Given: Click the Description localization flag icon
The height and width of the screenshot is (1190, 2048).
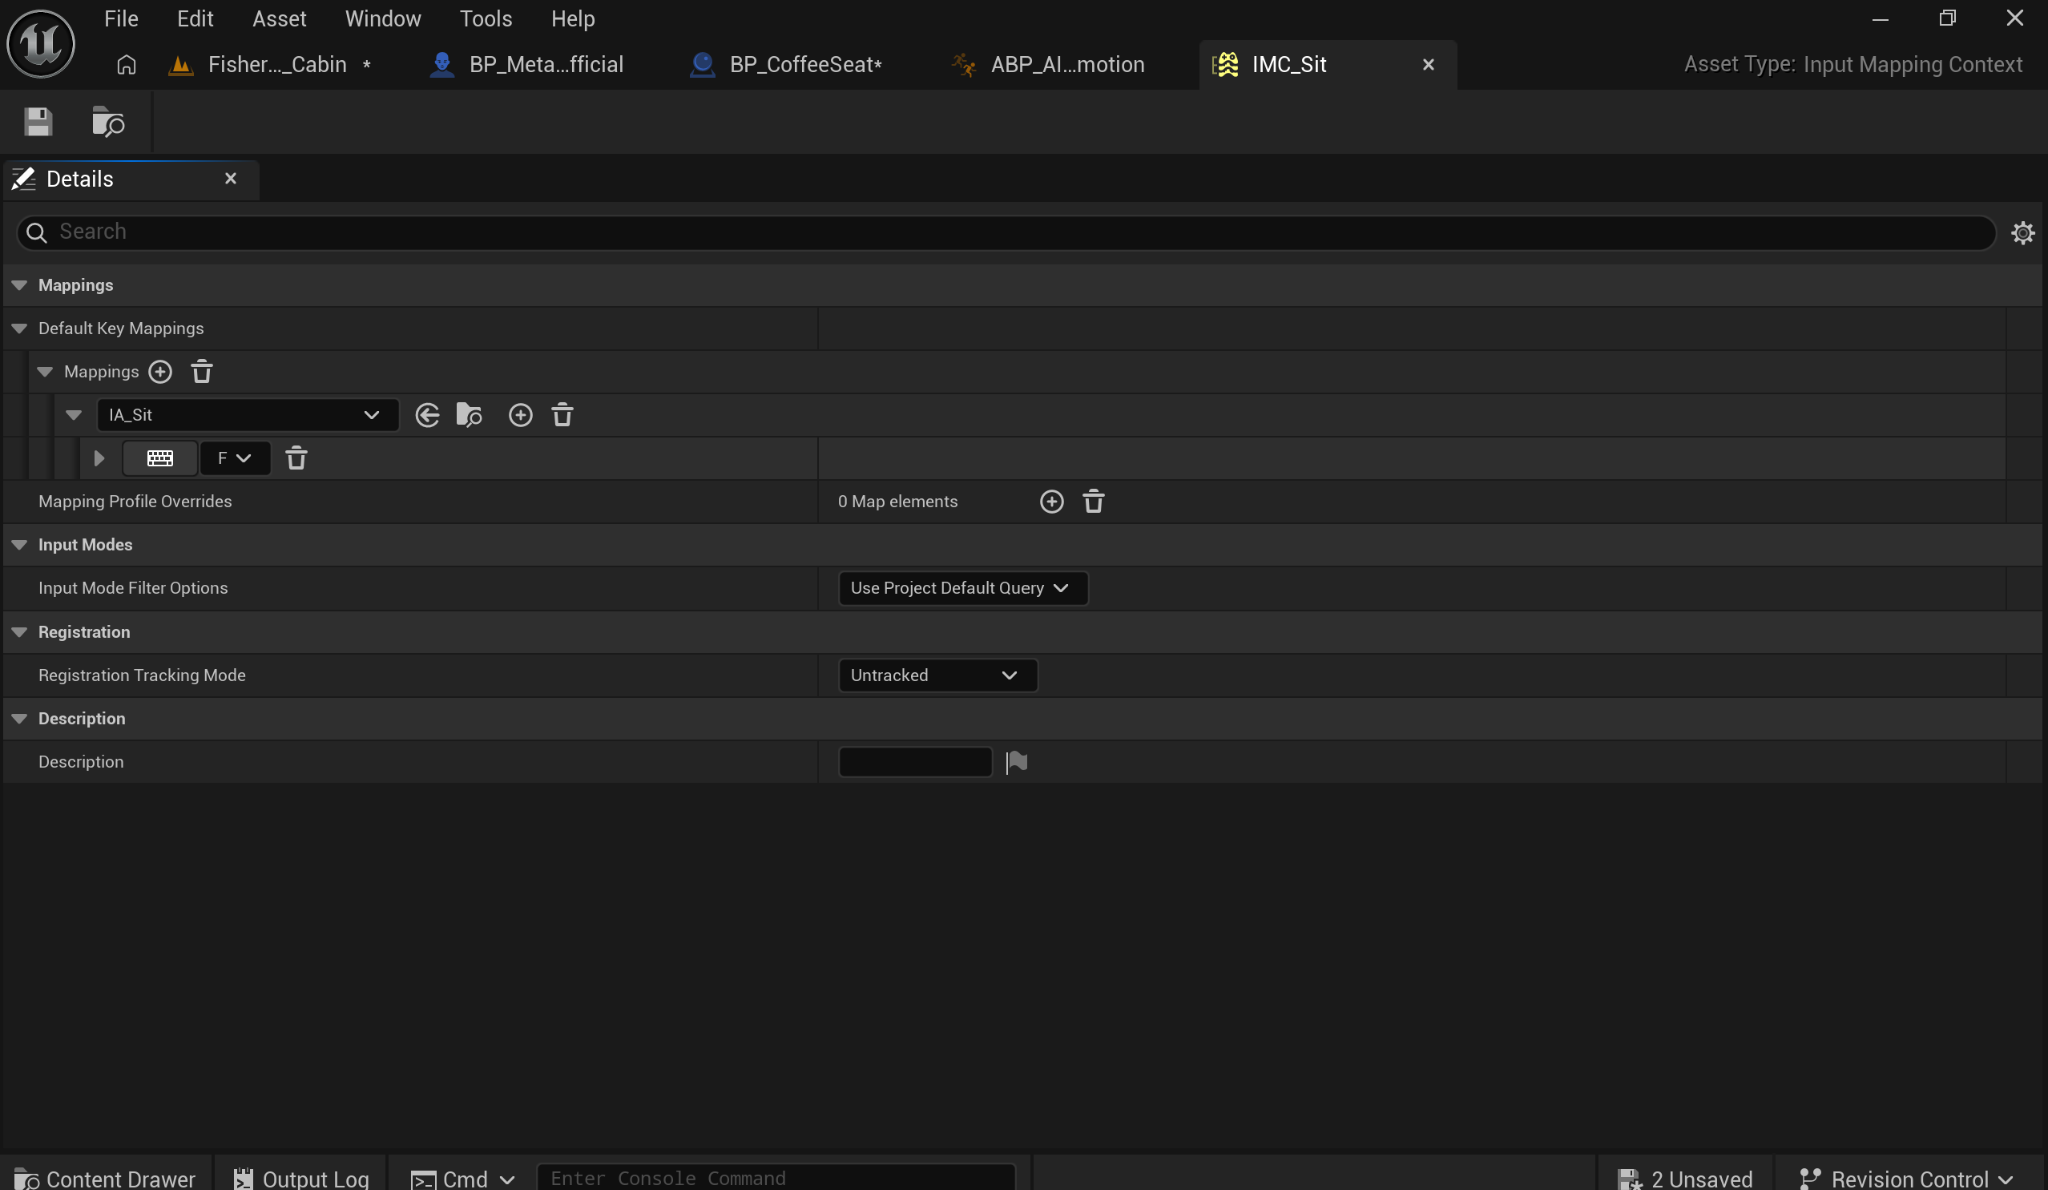Looking at the screenshot, I should 1017,762.
